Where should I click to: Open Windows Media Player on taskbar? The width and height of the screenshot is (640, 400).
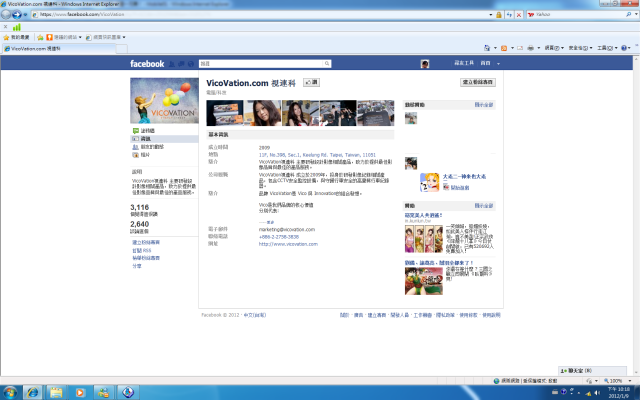pos(80,393)
